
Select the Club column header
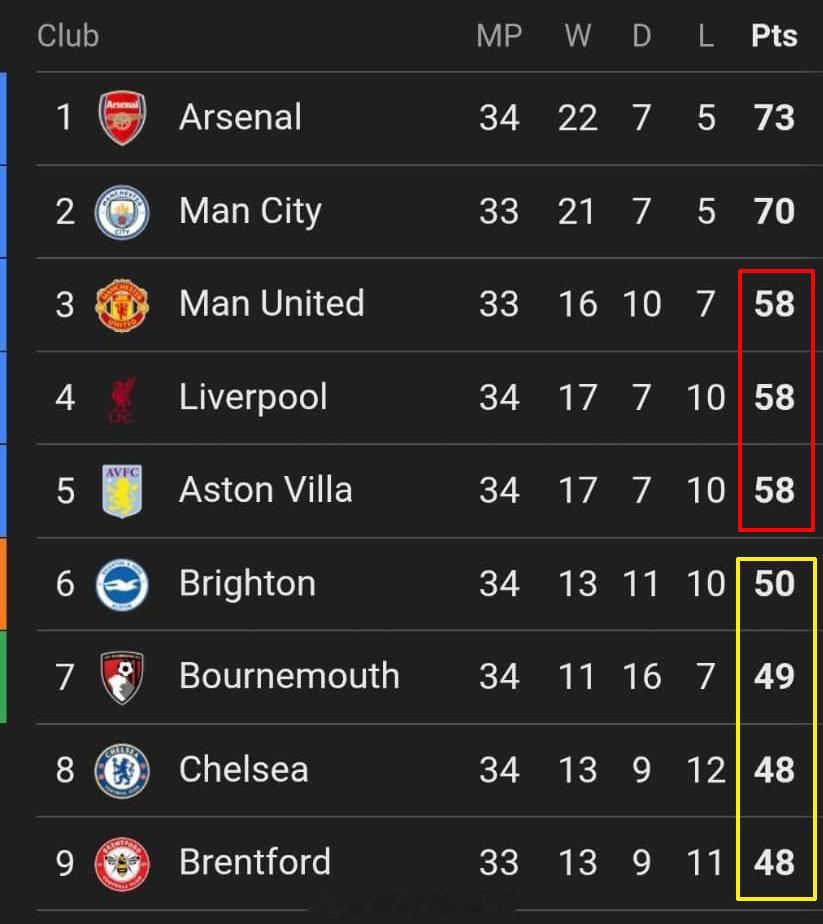pyautogui.click(x=68, y=36)
